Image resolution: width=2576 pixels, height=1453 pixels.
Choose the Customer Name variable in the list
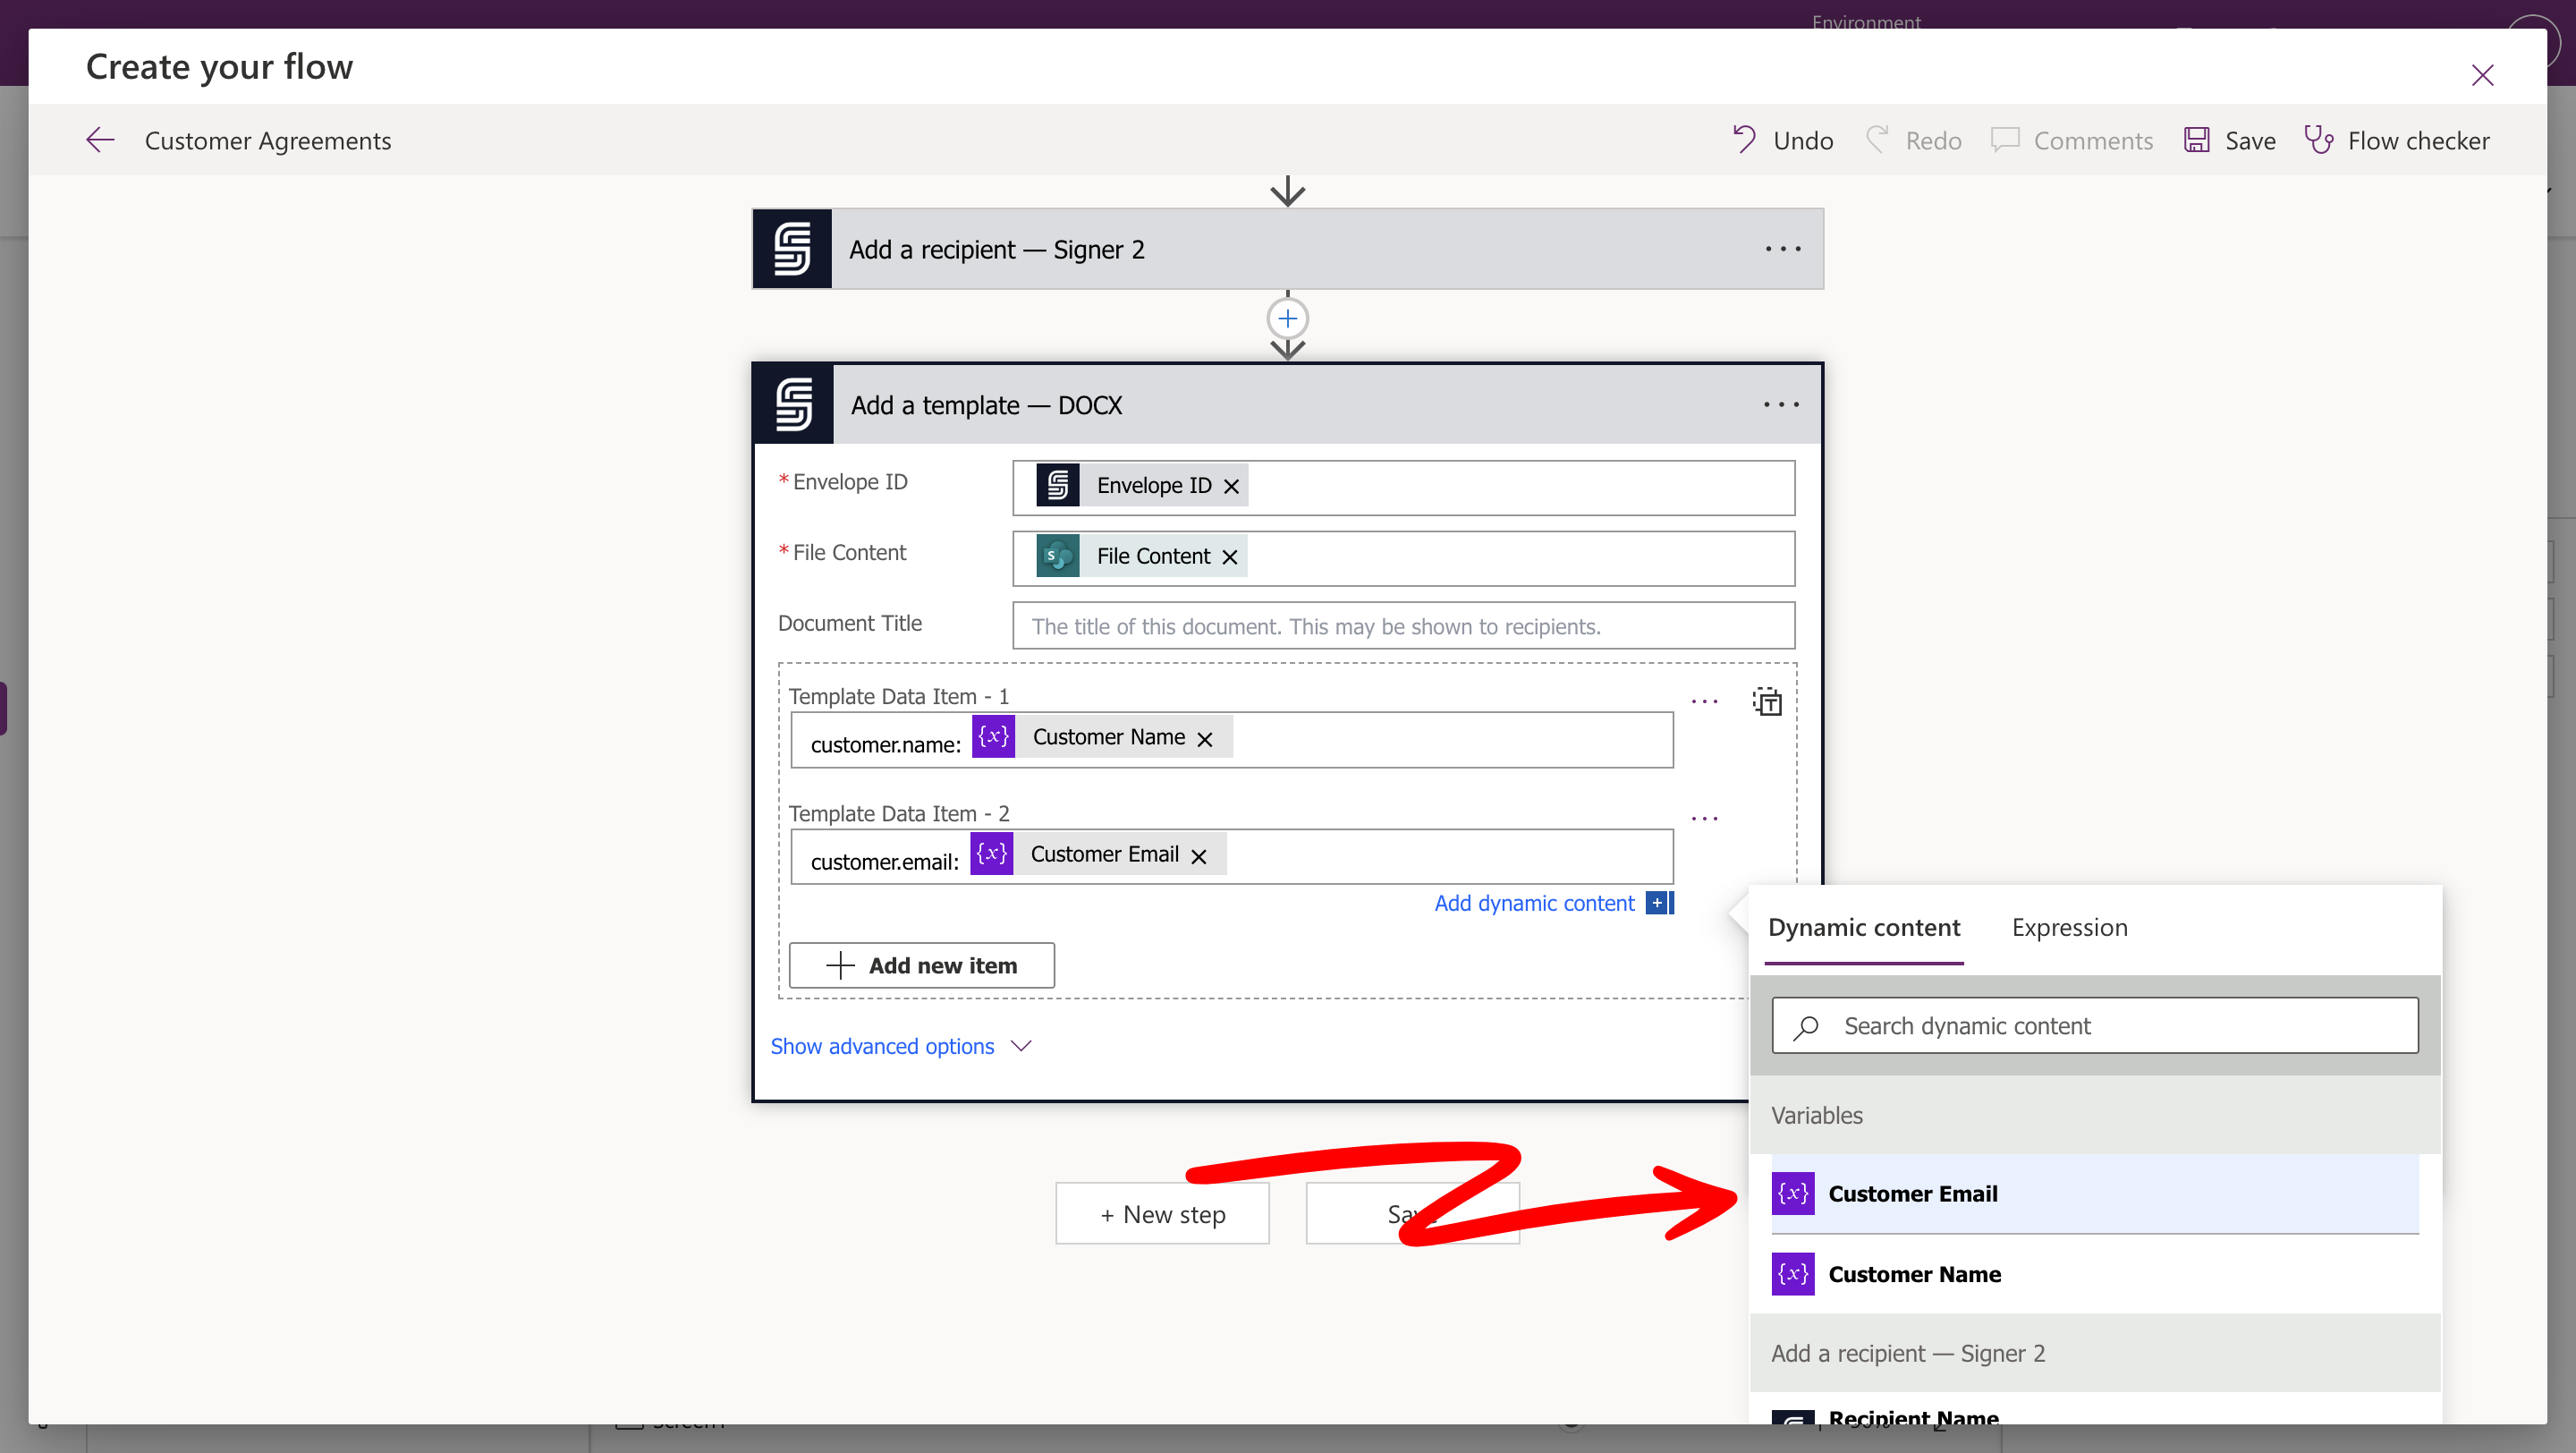click(1913, 1274)
